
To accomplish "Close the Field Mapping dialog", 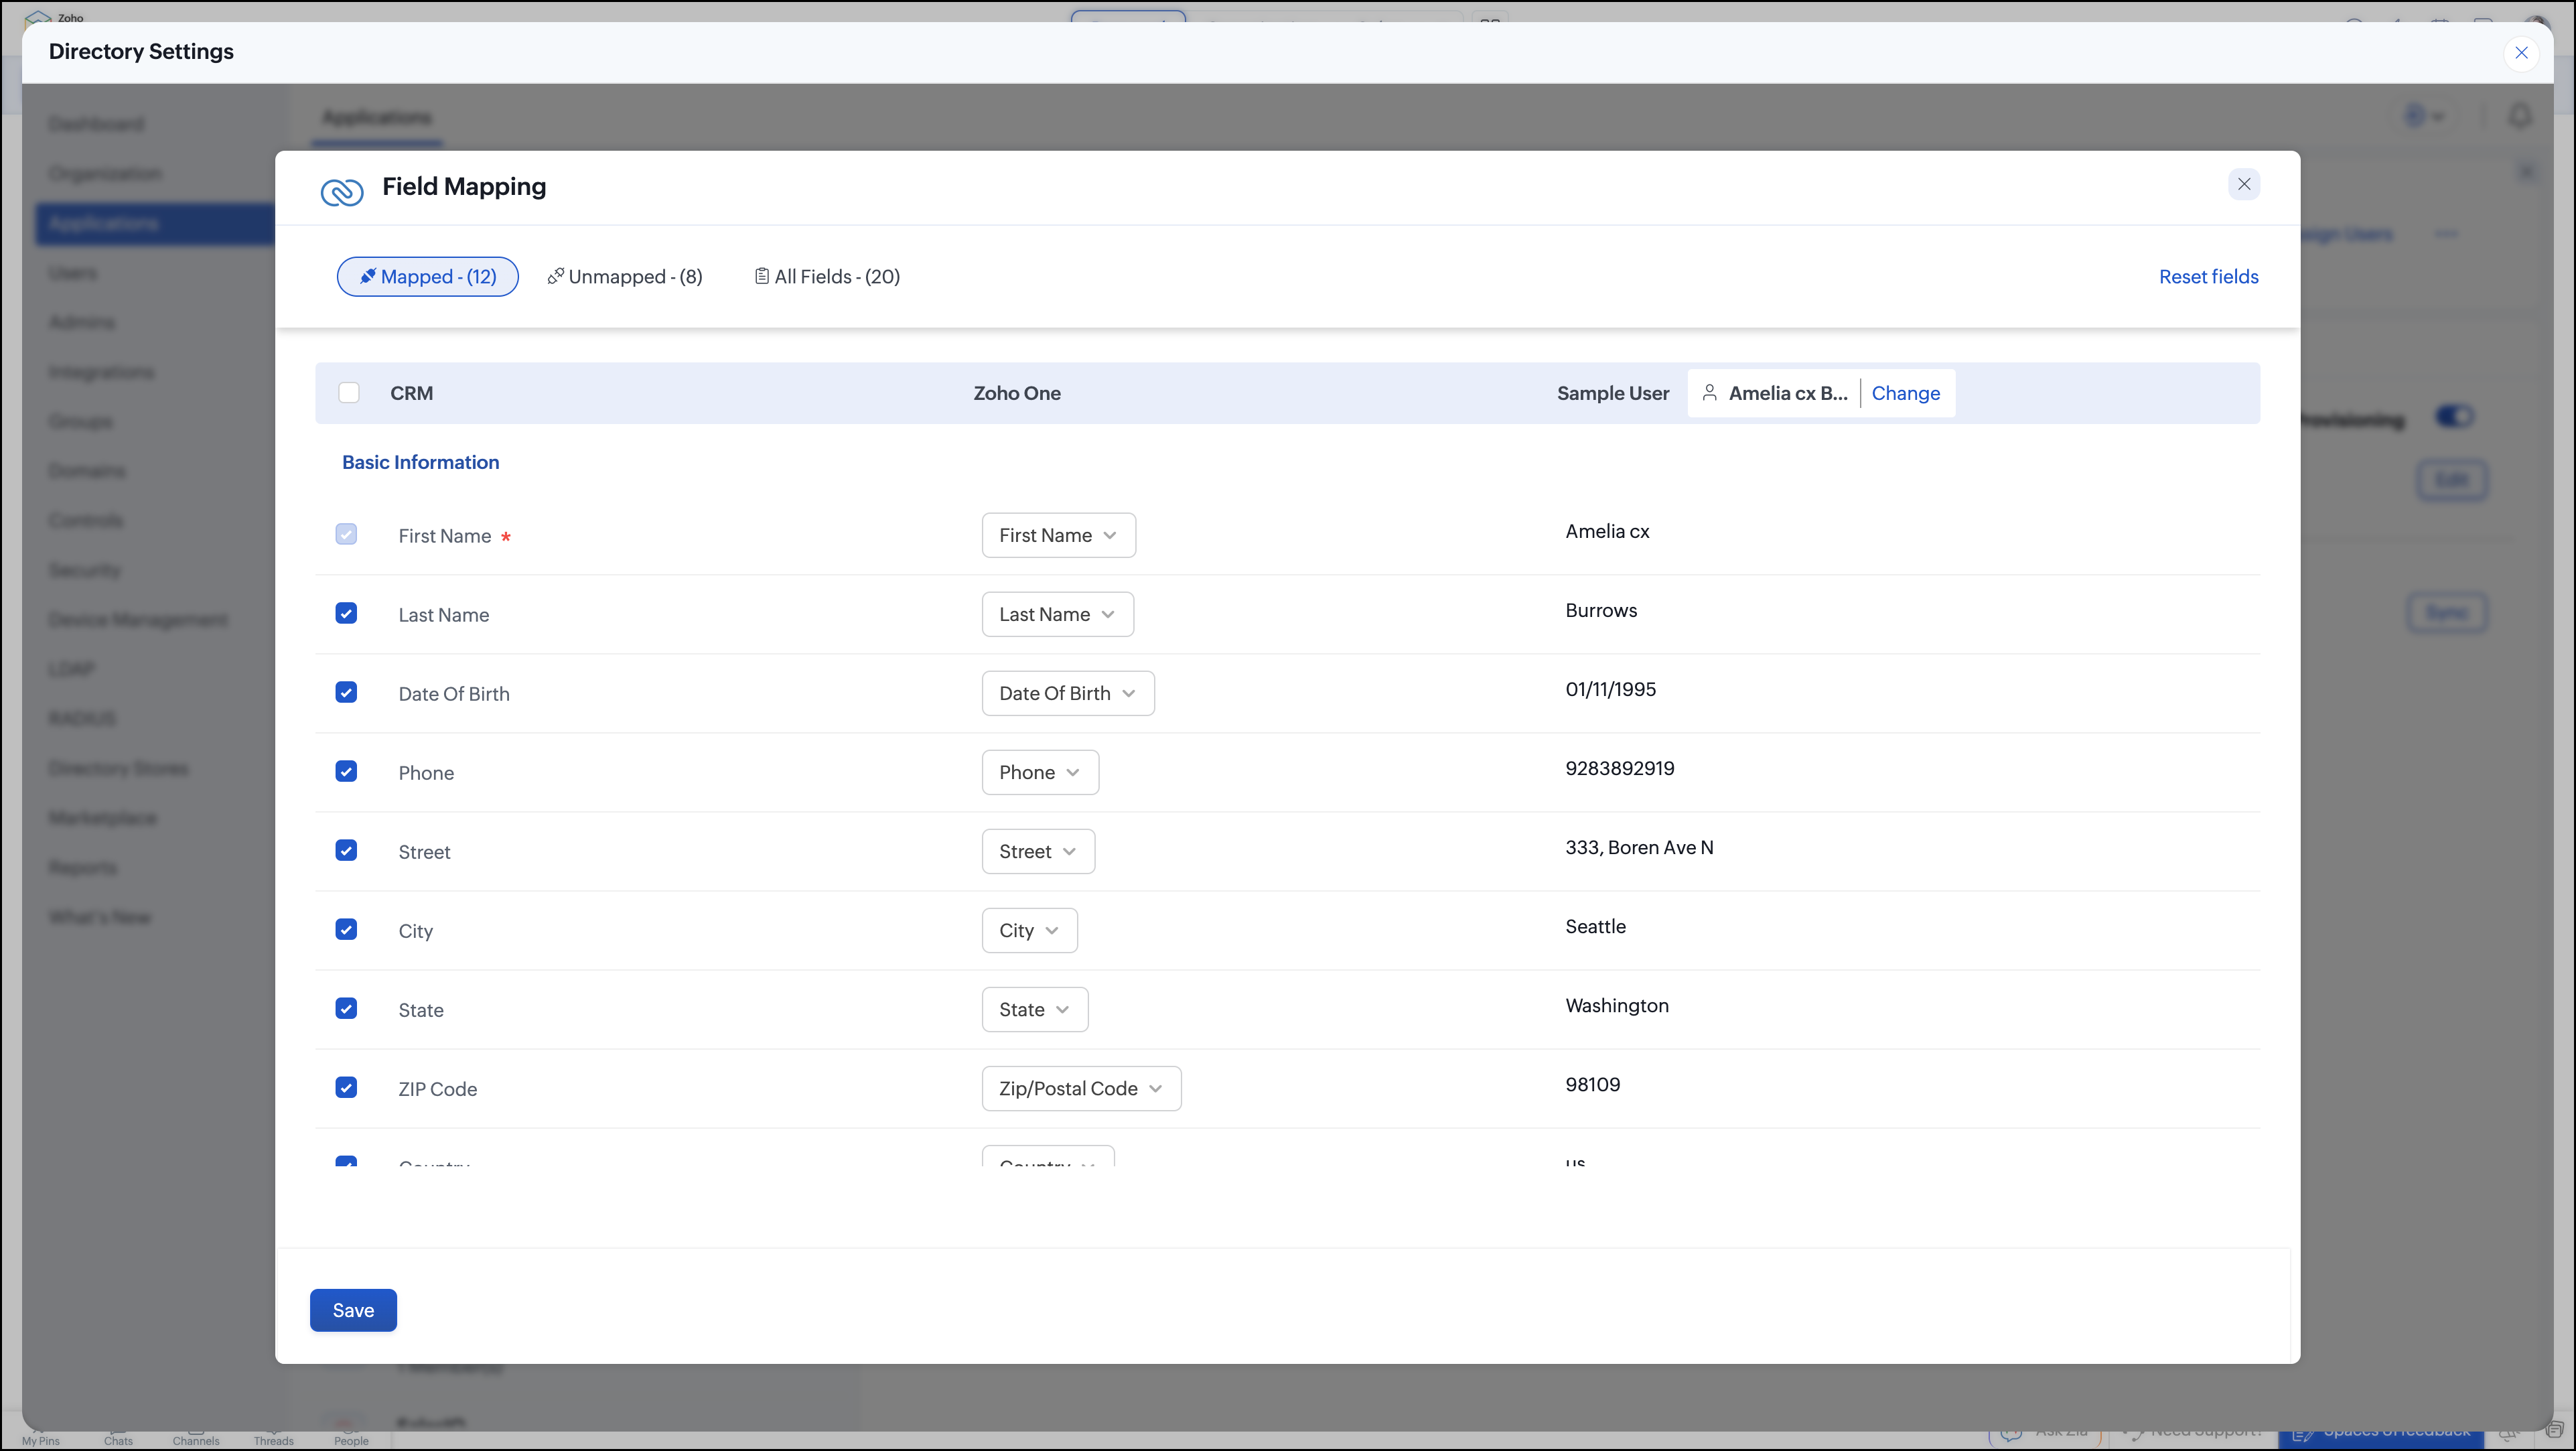I will tap(2243, 184).
